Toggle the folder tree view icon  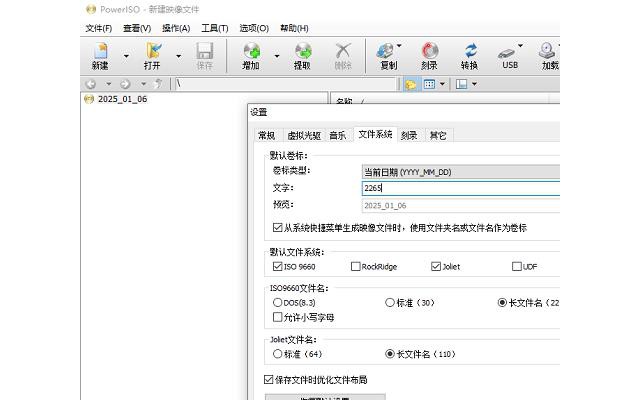[x=411, y=84]
